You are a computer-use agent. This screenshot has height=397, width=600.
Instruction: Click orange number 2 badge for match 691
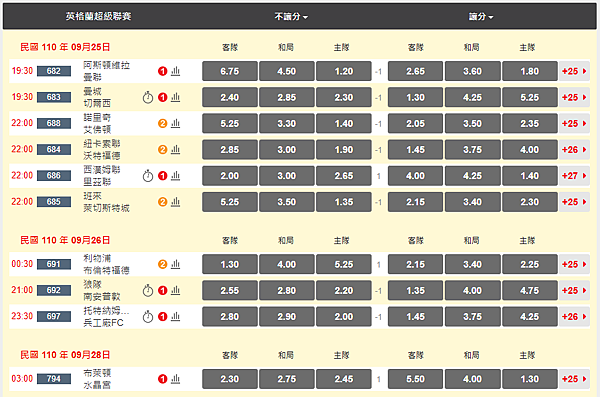point(163,264)
